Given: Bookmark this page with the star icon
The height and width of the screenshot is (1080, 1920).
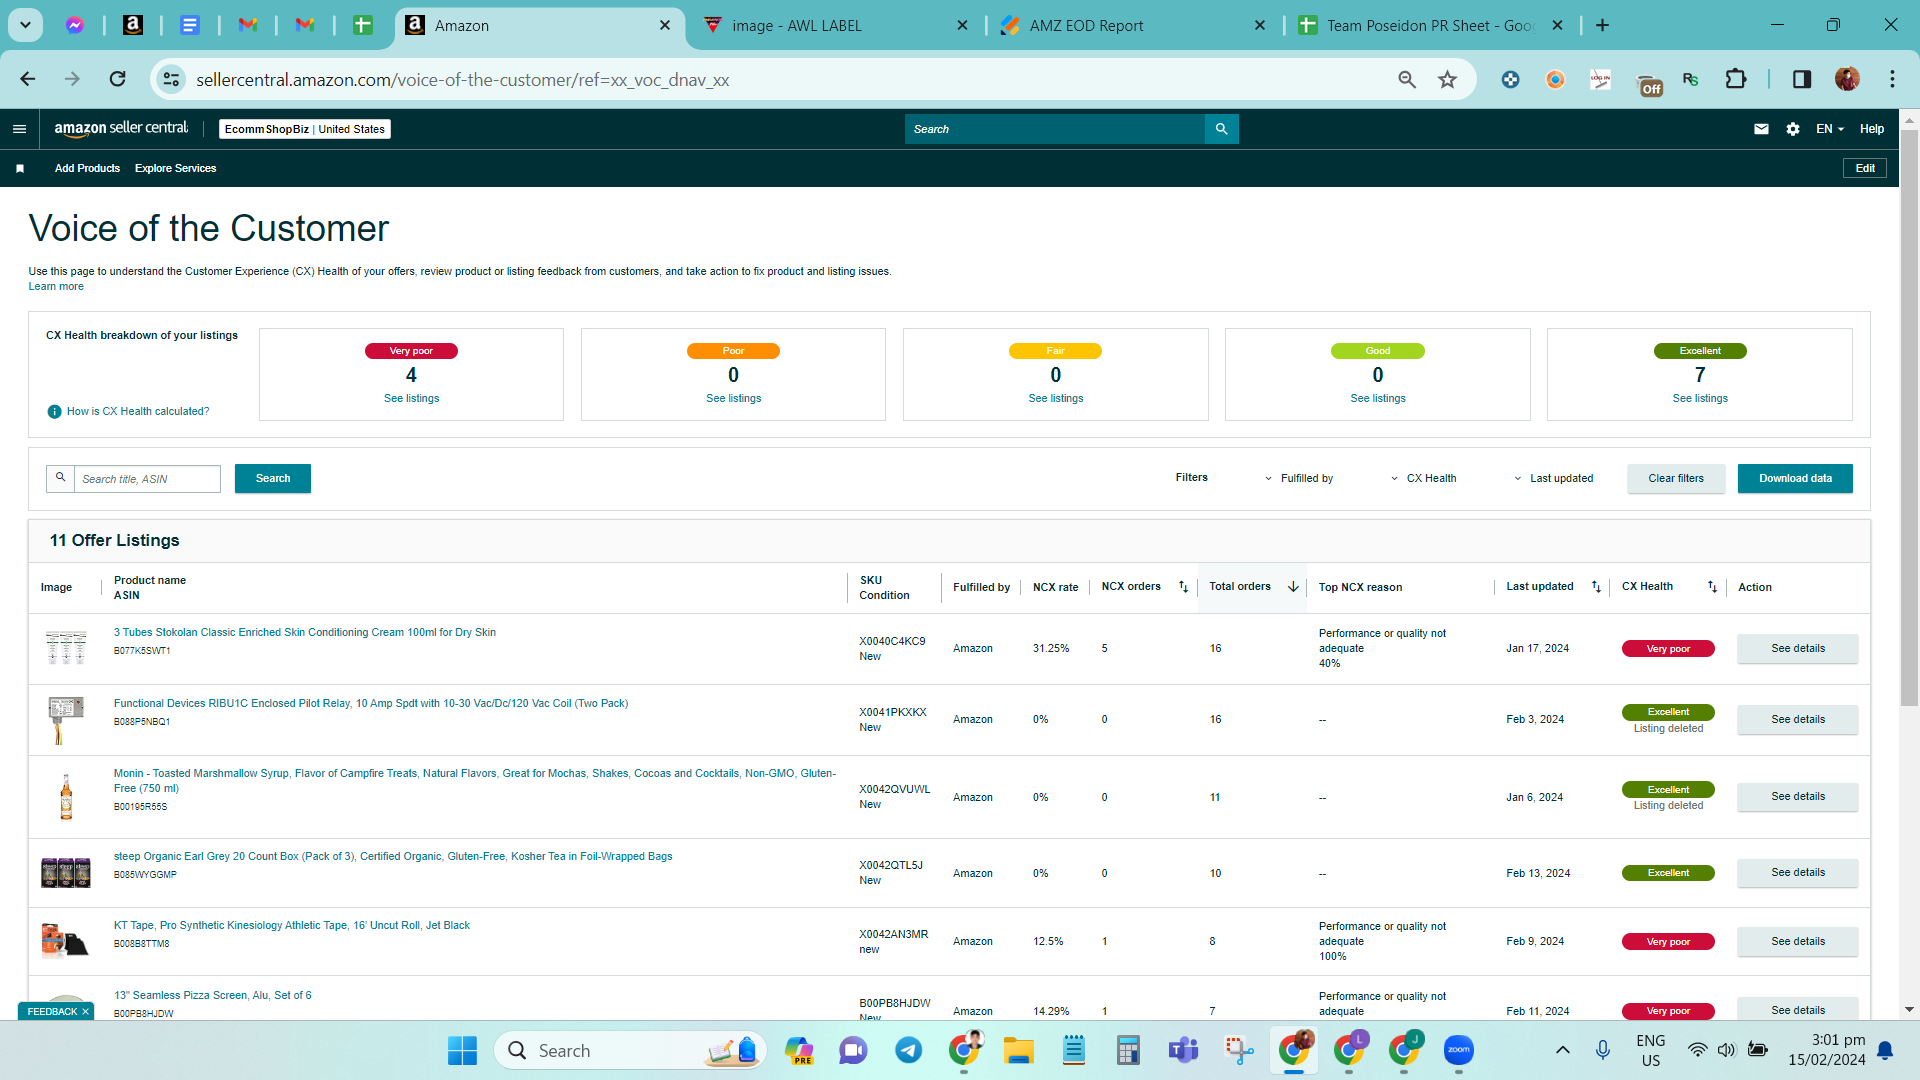Looking at the screenshot, I should tap(1447, 79).
